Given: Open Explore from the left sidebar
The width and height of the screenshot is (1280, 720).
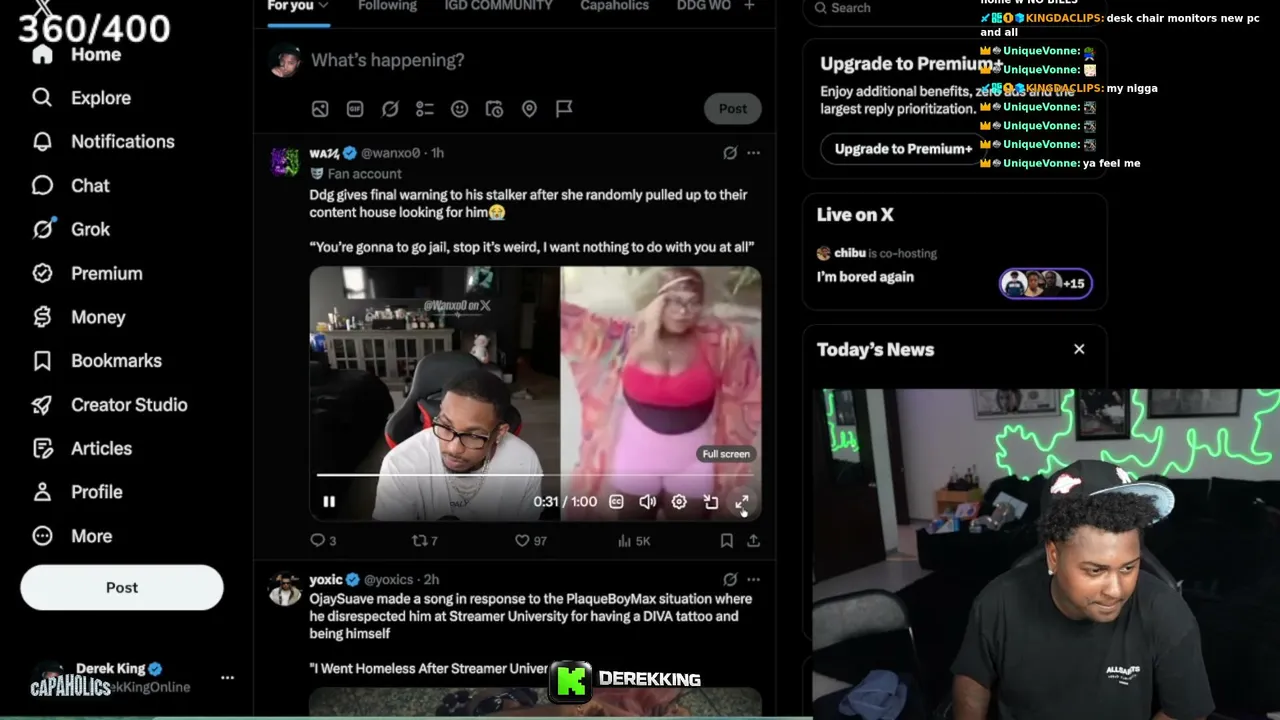Looking at the screenshot, I should [x=81, y=98].
